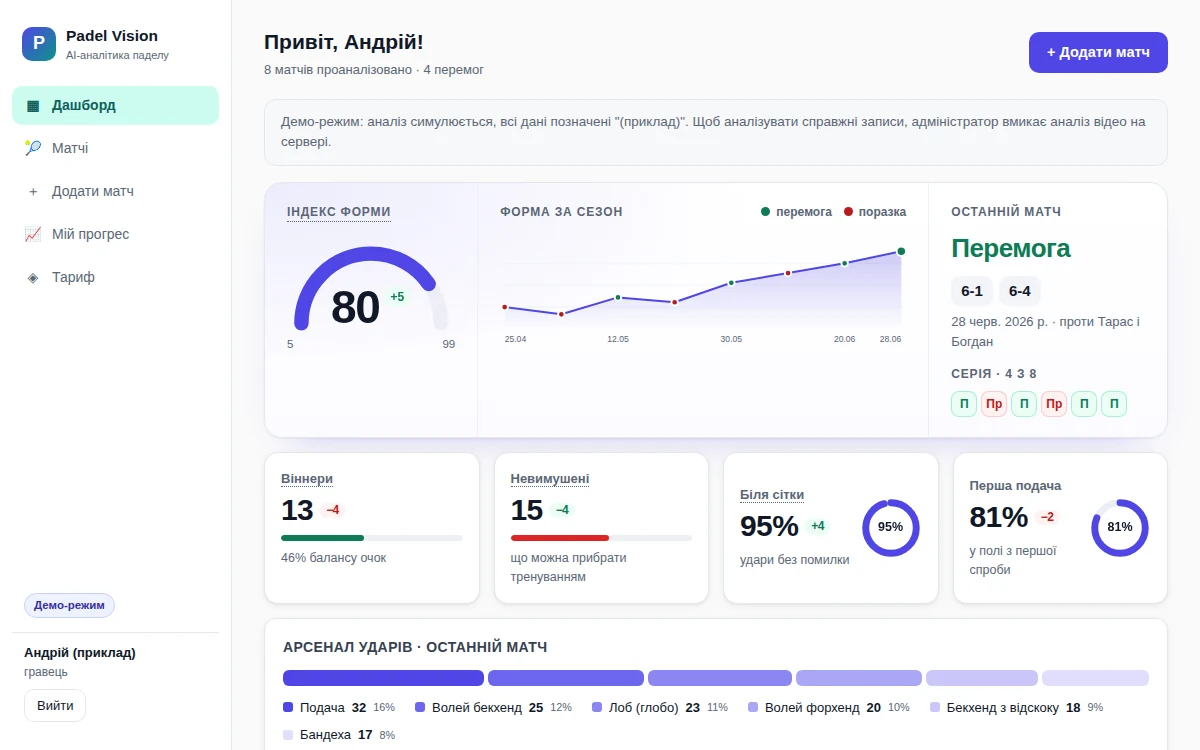The width and height of the screenshot is (1200, 750).
Task: Click the chart point above 20.06
Action: point(845,263)
